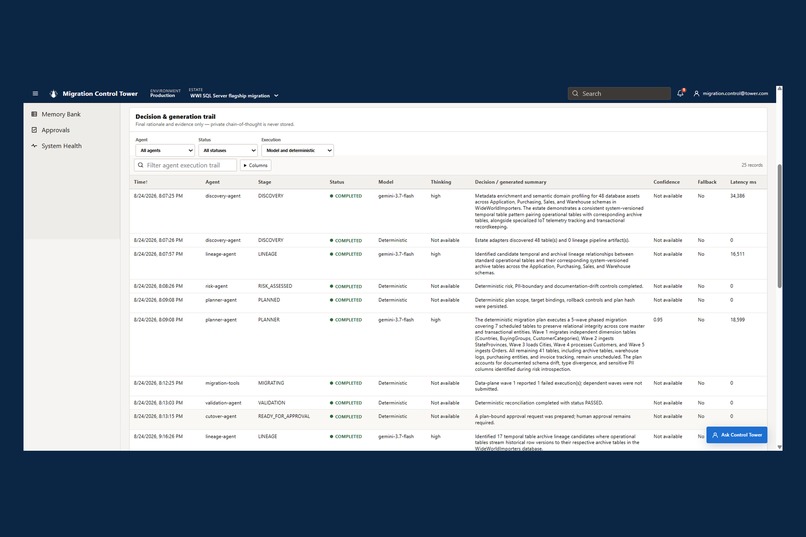This screenshot has width=806, height=537.
Task: Open the hamburger navigation menu
Action: point(35,94)
